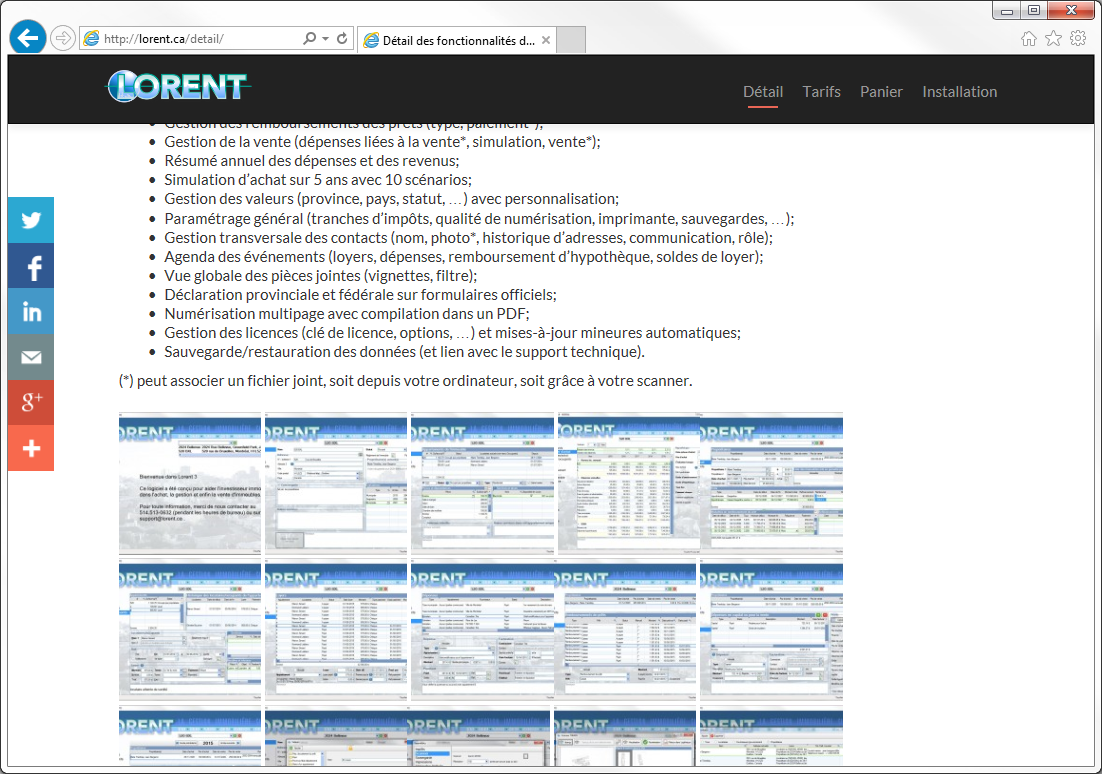Click the Lorent logo in header
1102x774 pixels.
coord(178,87)
